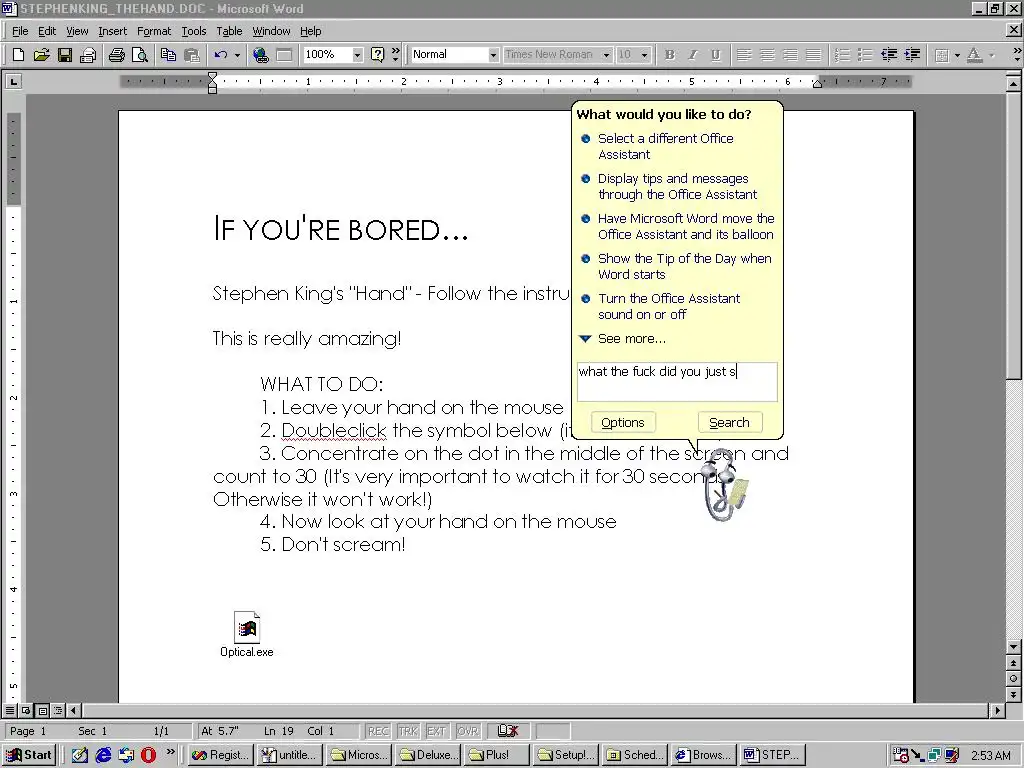The height and width of the screenshot is (768, 1024).
Task: Switch to Normal View button
Action: click(x=10, y=710)
